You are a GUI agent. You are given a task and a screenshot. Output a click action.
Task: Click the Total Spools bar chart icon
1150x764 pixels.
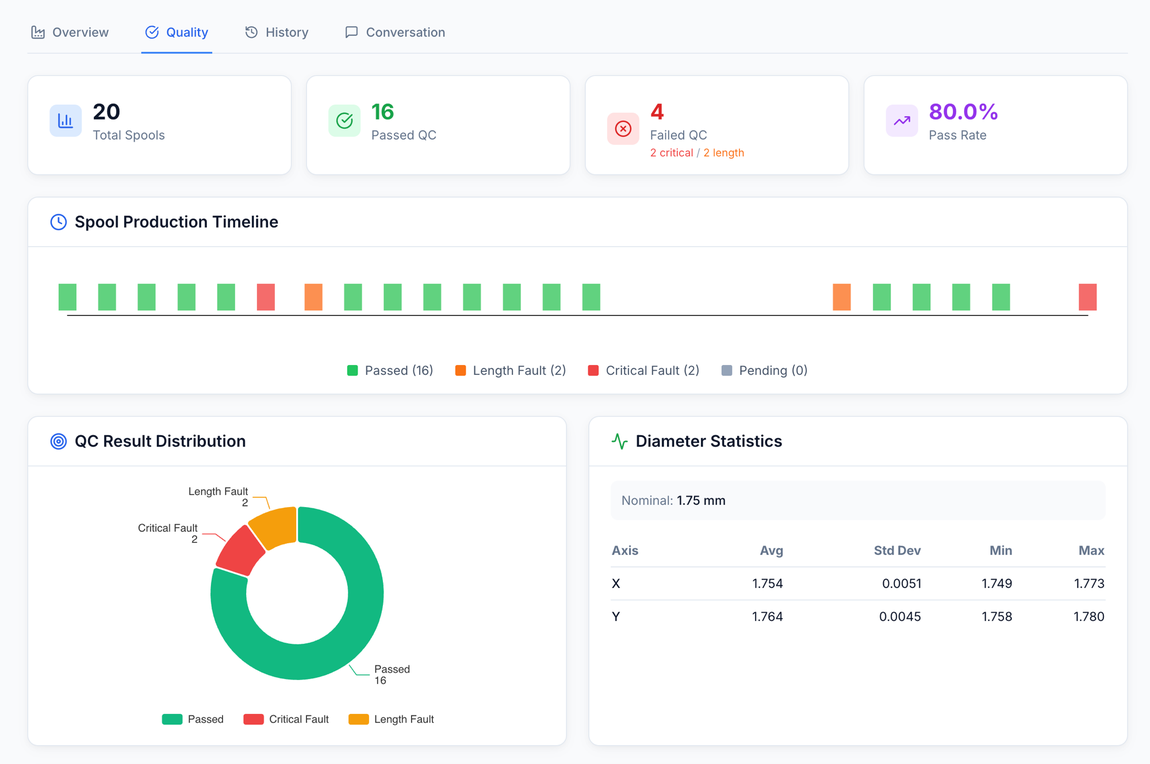(x=65, y=121)
